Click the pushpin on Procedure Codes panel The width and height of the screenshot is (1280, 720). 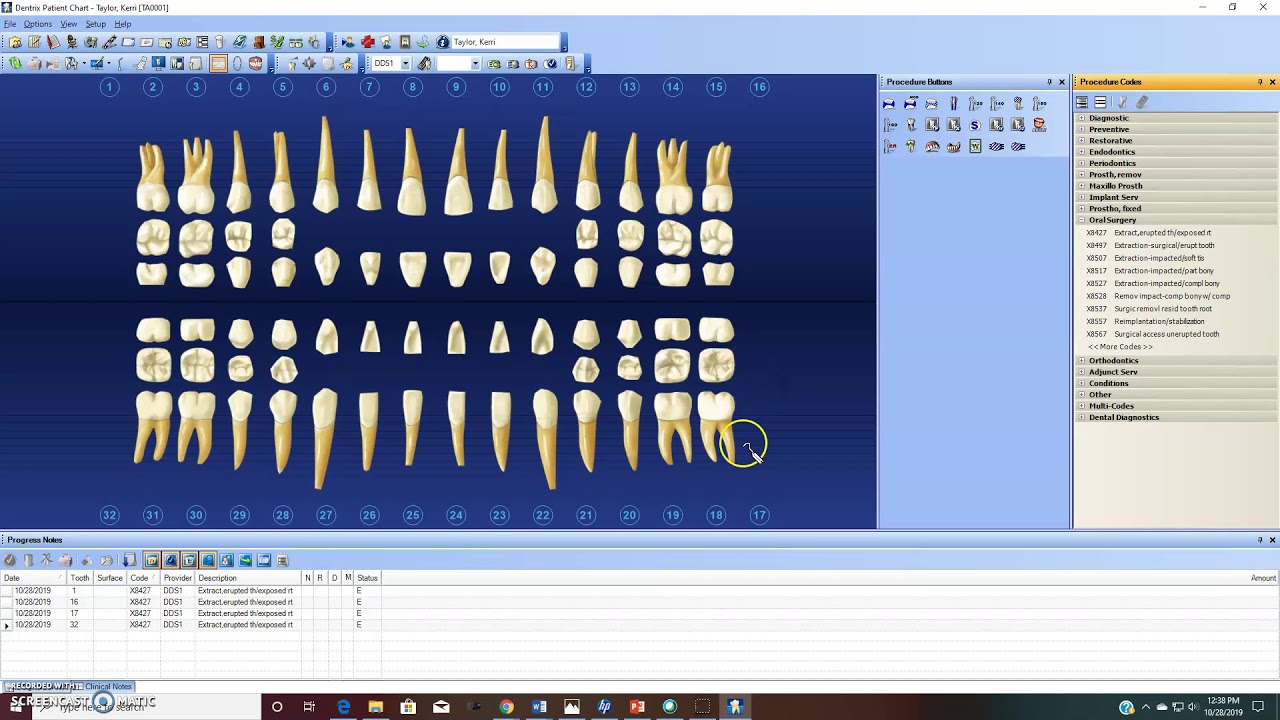click(1260, 82)
